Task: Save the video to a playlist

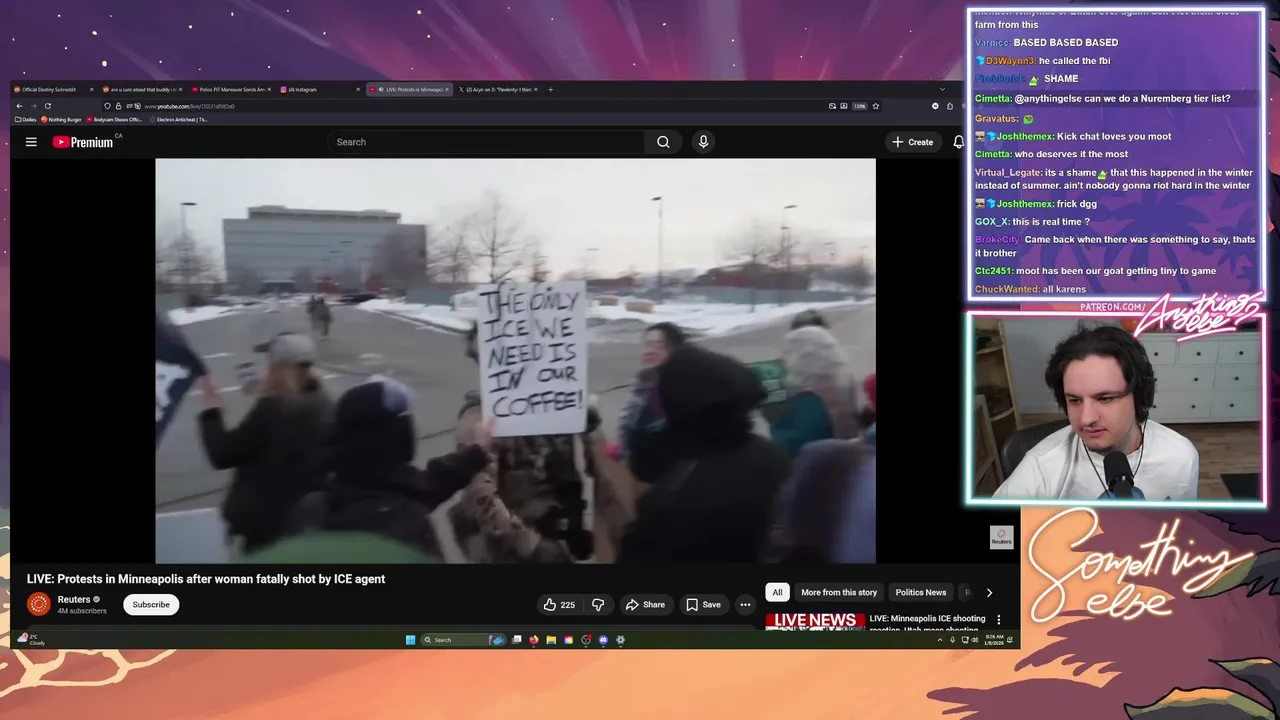Action: pos(702,604)
